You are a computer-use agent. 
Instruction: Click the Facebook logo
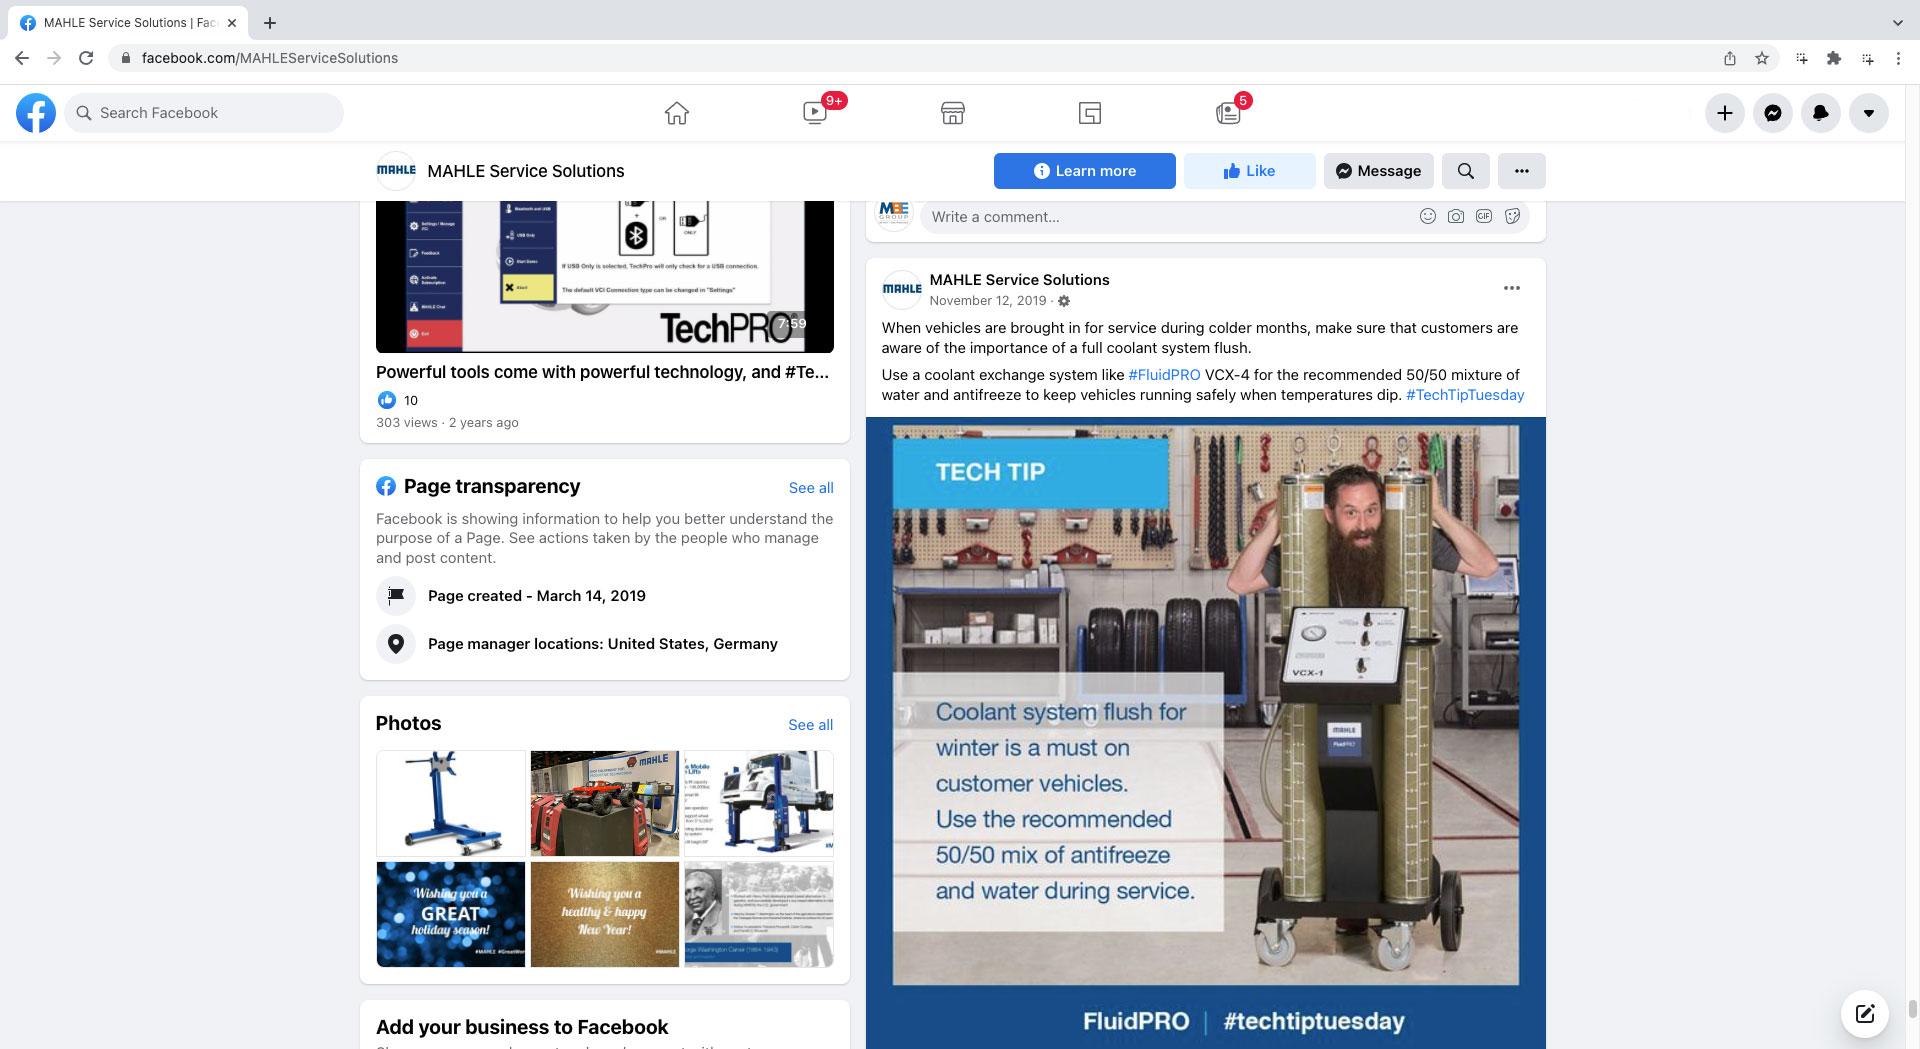(36, 113)
